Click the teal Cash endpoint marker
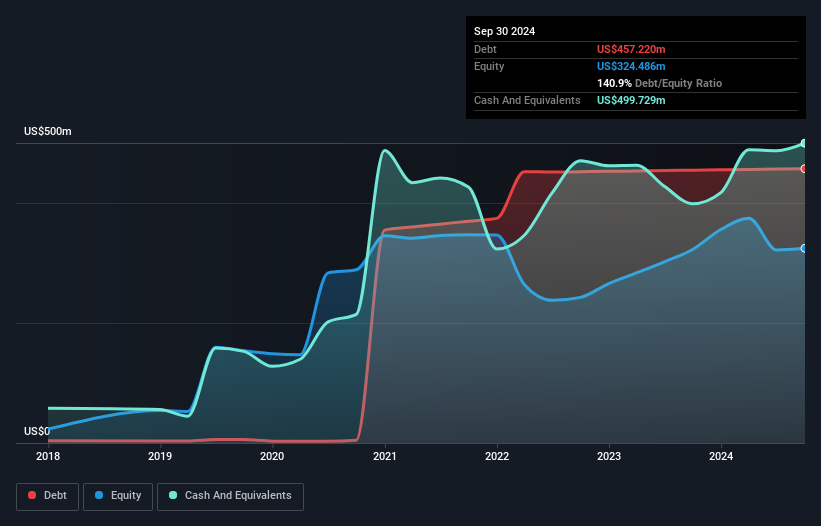 [804, 143]
